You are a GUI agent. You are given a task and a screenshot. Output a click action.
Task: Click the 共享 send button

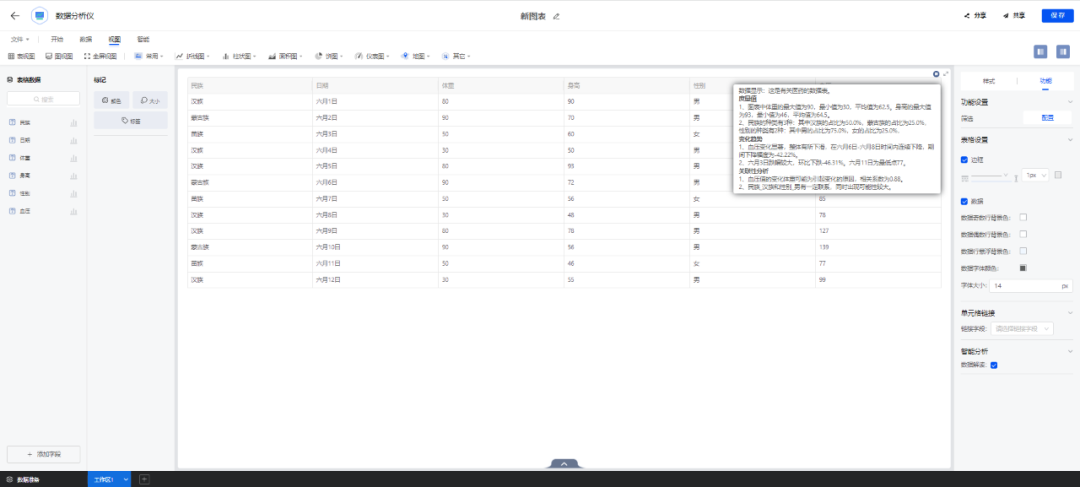pos(1014,16)
